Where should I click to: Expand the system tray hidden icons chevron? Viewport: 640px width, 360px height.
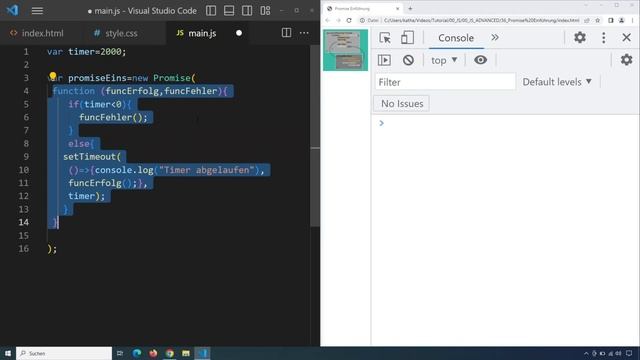pos(586,353)
